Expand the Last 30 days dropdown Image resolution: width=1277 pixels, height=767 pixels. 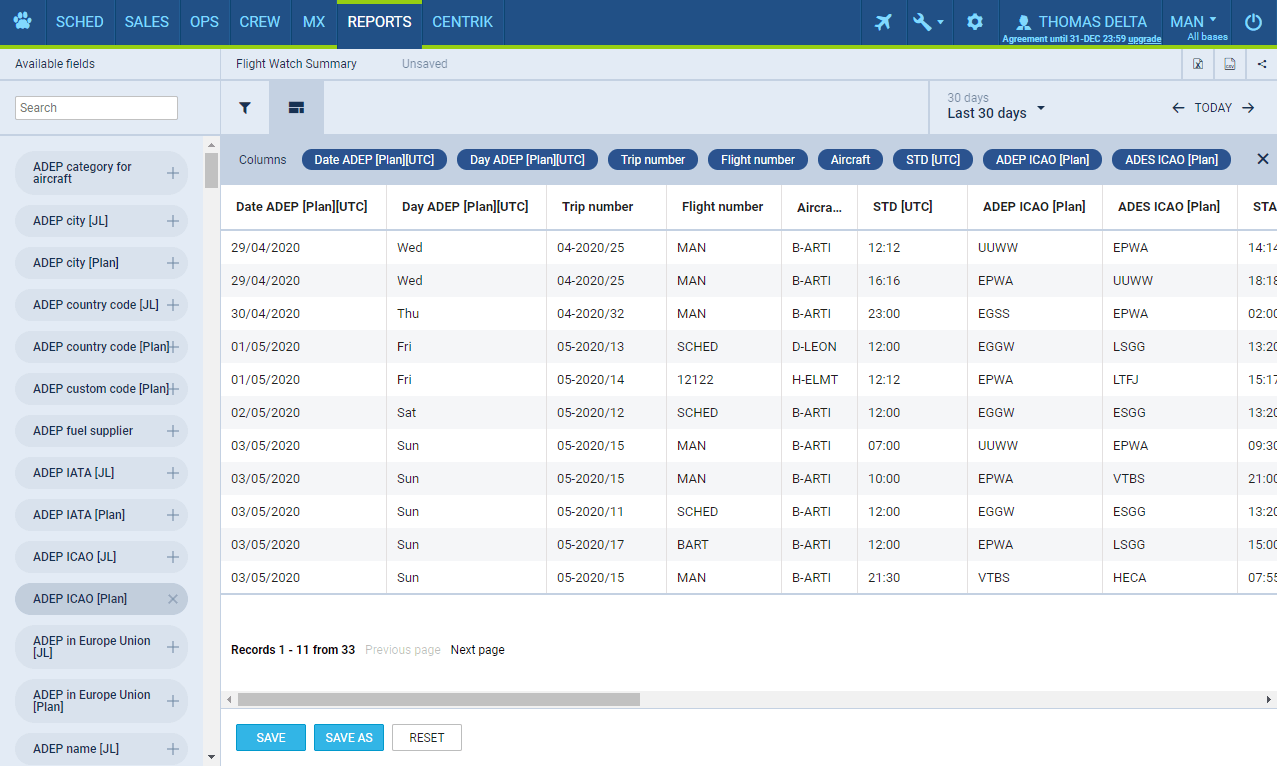[996, 108]
